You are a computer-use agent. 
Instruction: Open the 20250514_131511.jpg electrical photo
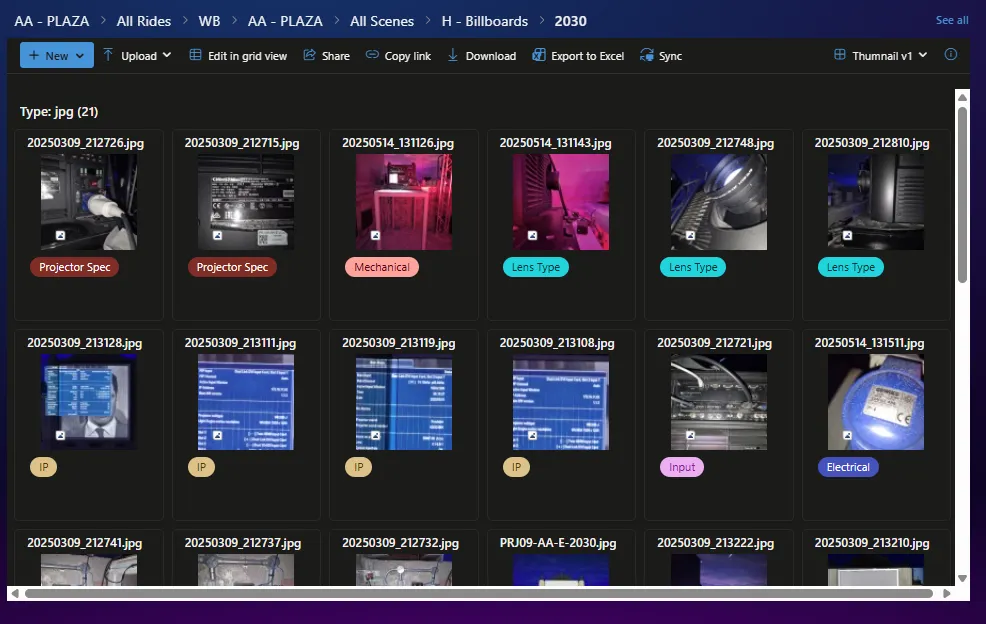(875, 402)
